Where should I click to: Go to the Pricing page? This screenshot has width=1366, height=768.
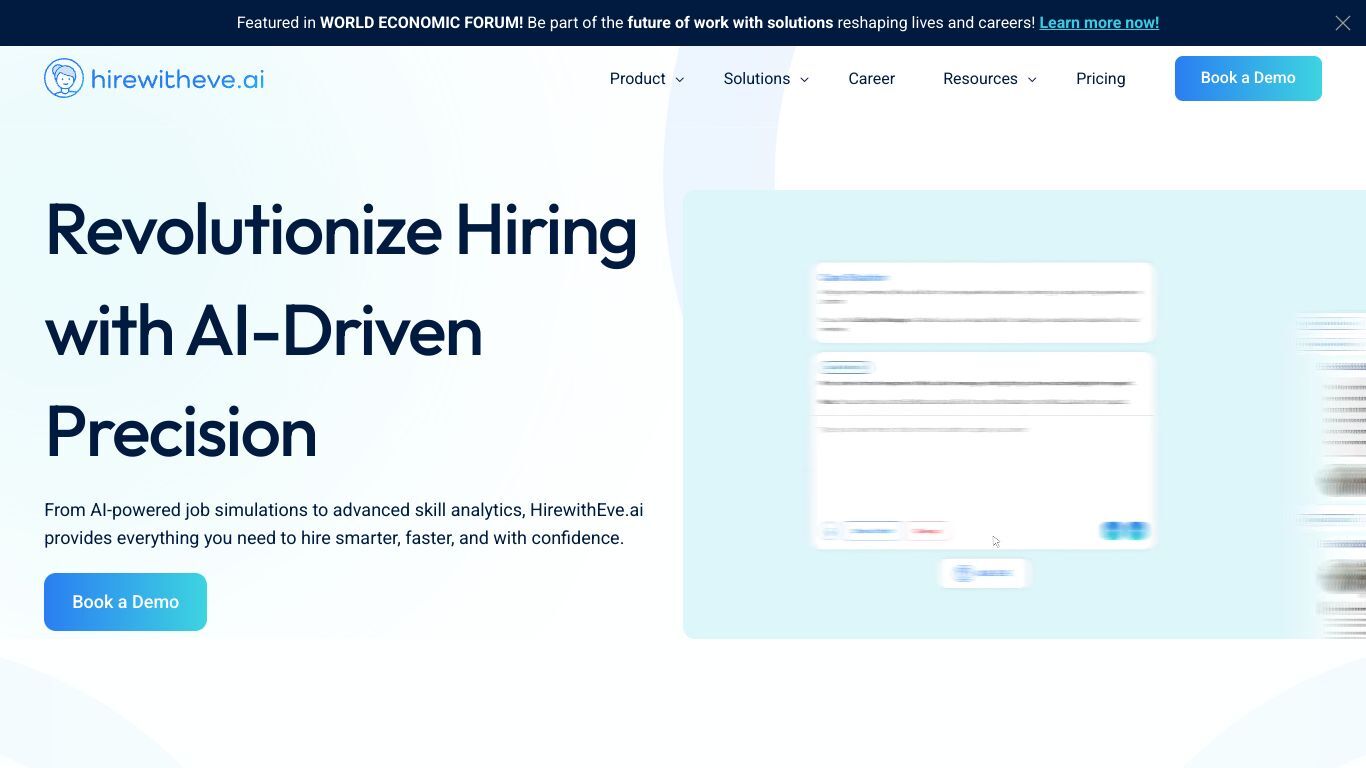click(x=1101, y=79)
